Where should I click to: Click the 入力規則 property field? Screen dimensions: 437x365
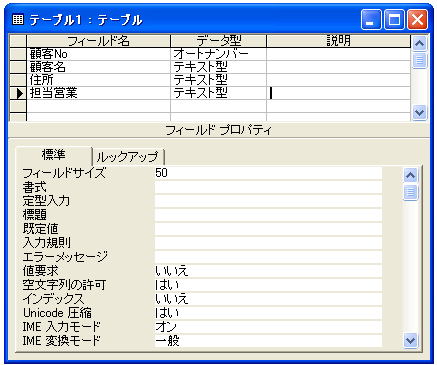coord(268,243)
